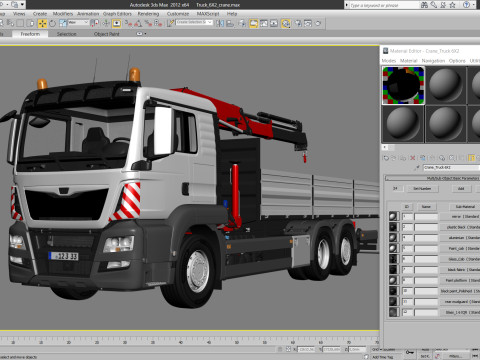Open Quick Access toolbar dropdown arrow
This screenshot has height=360, width=480.
(x=22, y=4)
